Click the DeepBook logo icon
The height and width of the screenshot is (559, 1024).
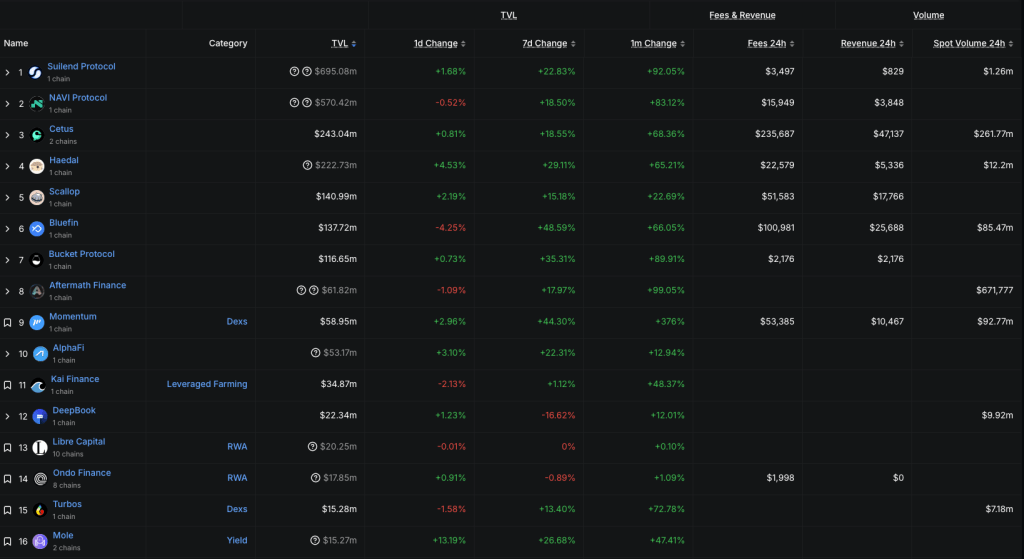(39, 416)
